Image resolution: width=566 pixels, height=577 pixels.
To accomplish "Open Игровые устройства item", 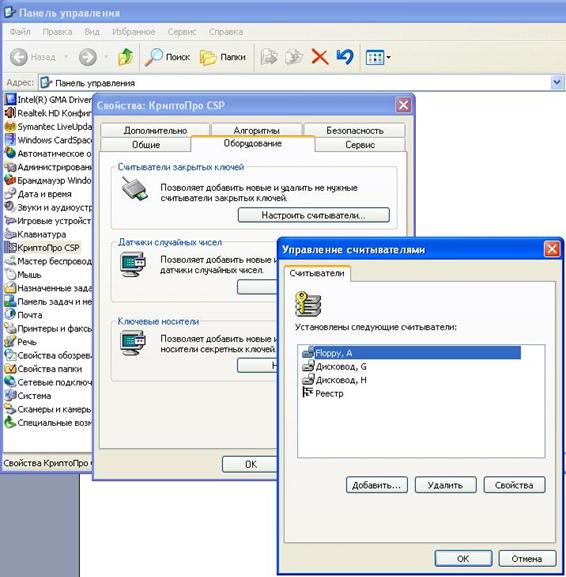I will 48,221.
